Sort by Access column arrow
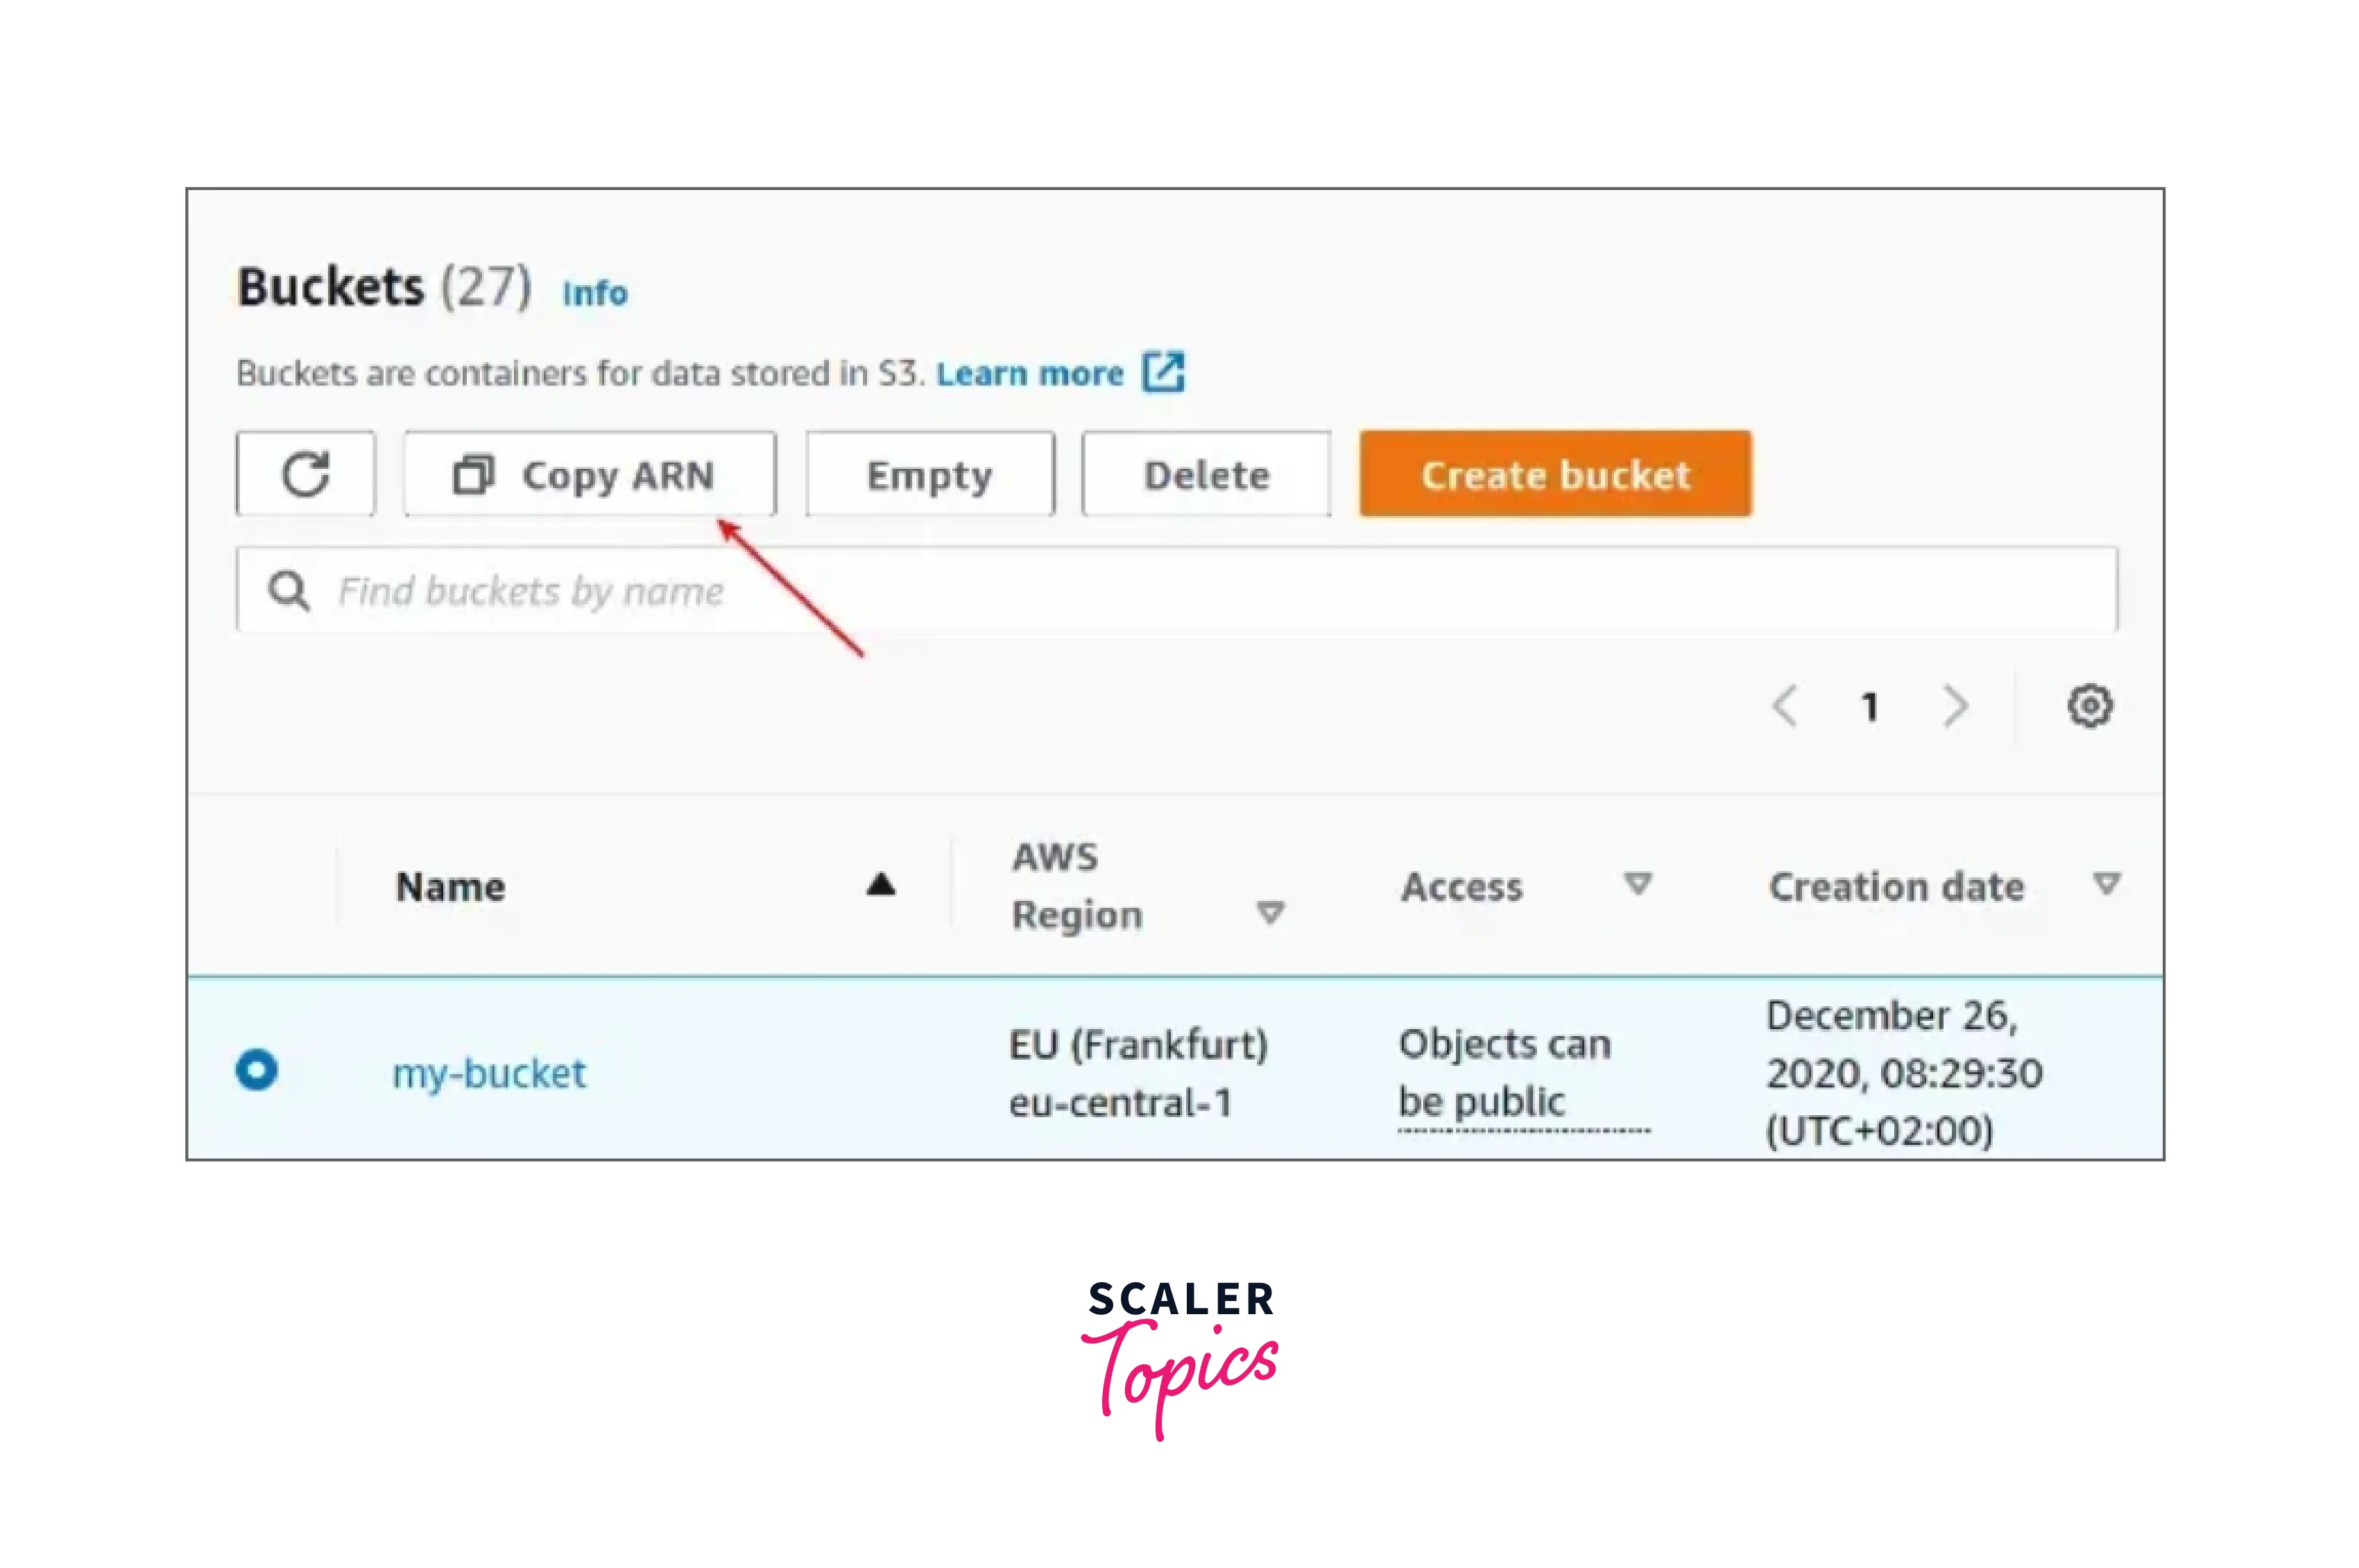The width and height of the screenshot is (2359, 1568). click(x=1637, y=884)
